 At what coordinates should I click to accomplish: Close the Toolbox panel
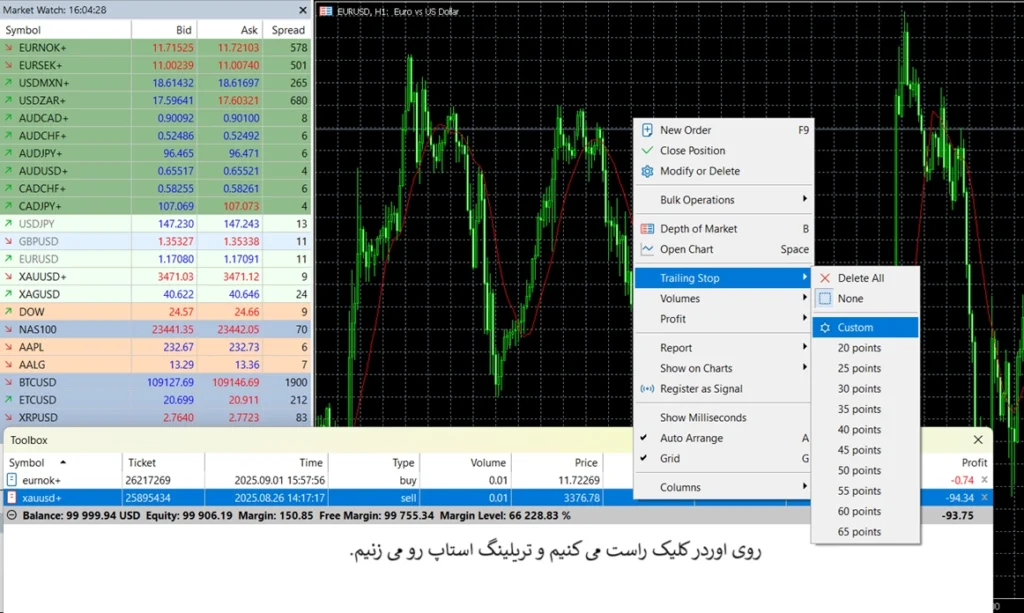pyautogui.click(x=978, y=440)
